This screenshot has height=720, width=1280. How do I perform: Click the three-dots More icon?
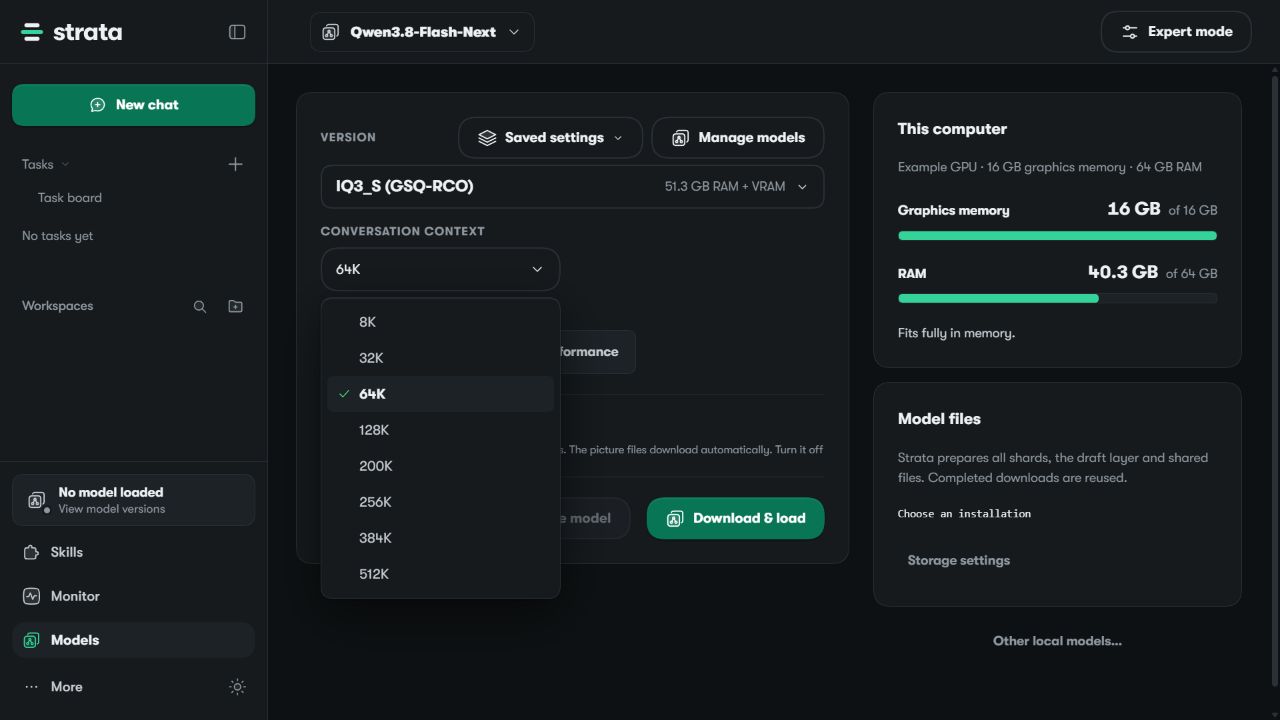31,687
